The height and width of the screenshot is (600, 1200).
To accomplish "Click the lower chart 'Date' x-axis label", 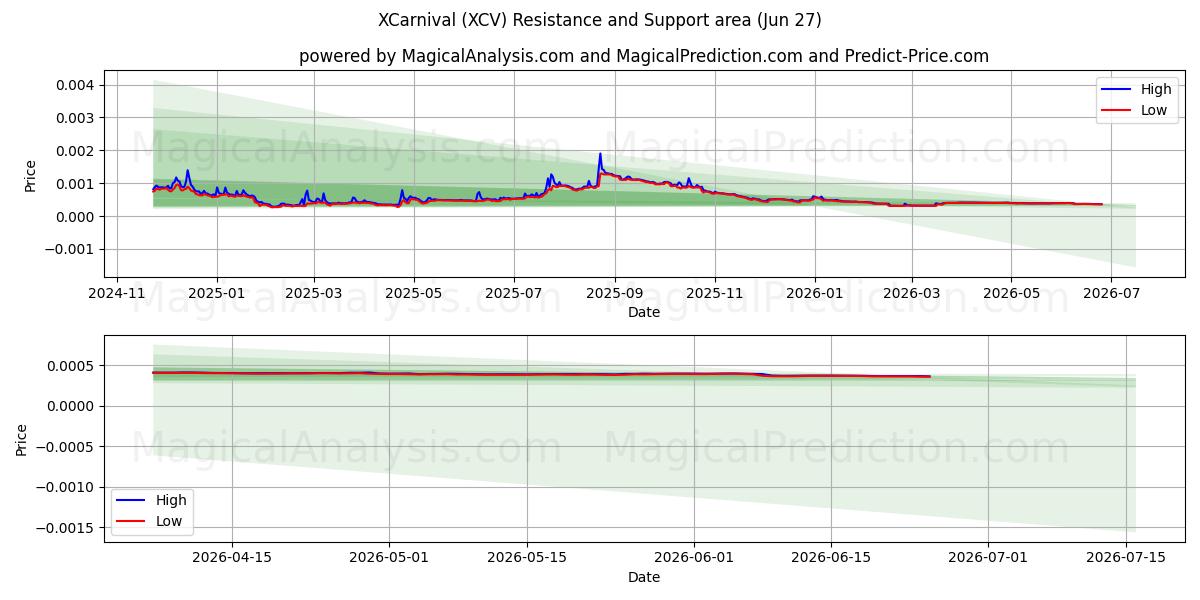I will point(644,577).
